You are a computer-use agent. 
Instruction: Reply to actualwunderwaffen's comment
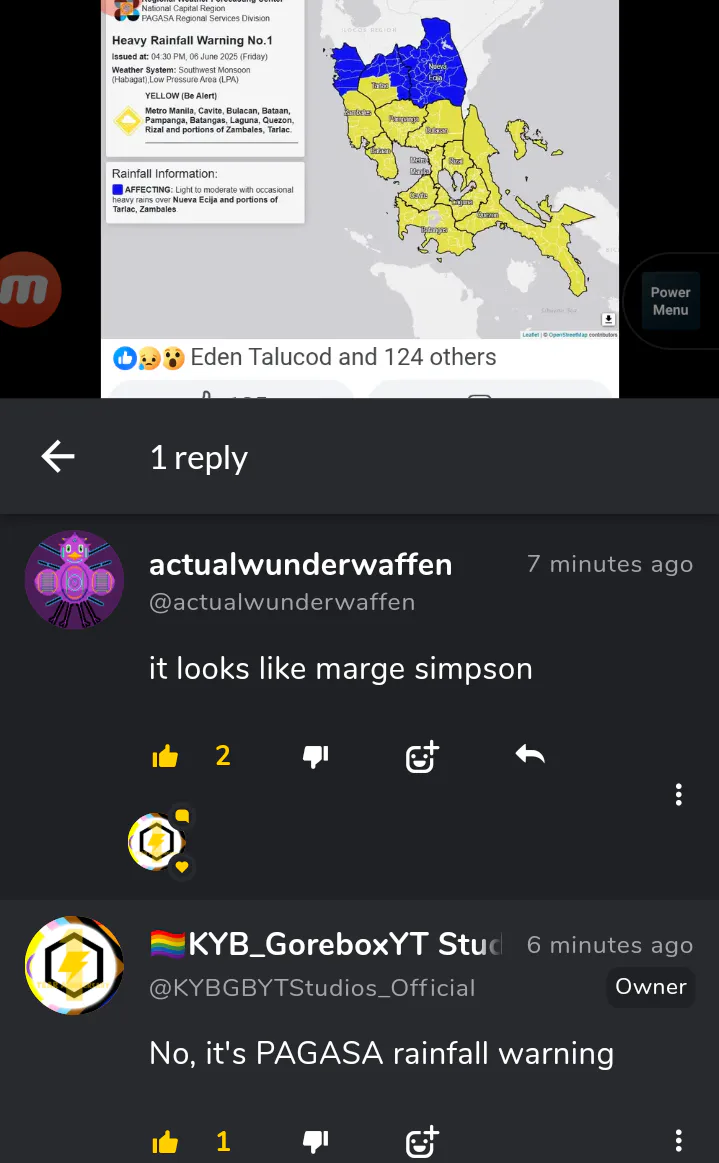[530, 755]
